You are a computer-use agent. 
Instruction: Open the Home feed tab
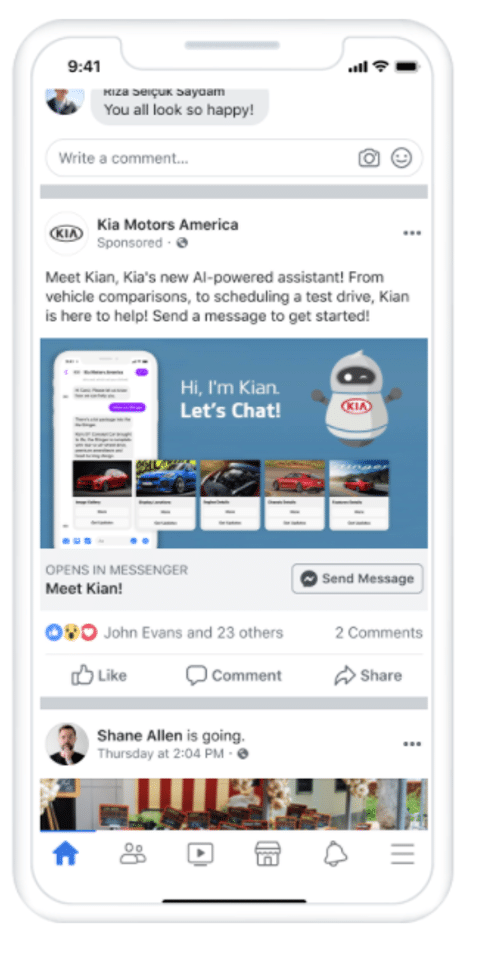pos(65,854)
